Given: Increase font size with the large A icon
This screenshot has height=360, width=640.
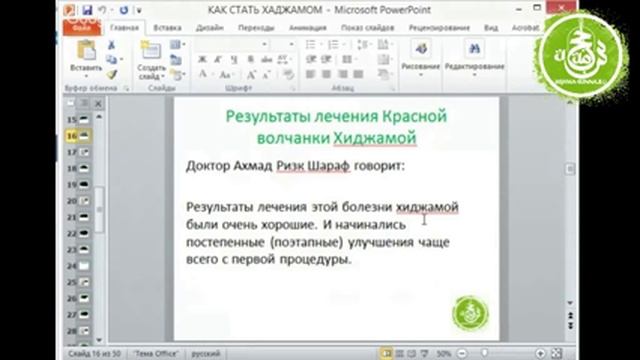Looking at the screenshot, I should 251,75.
